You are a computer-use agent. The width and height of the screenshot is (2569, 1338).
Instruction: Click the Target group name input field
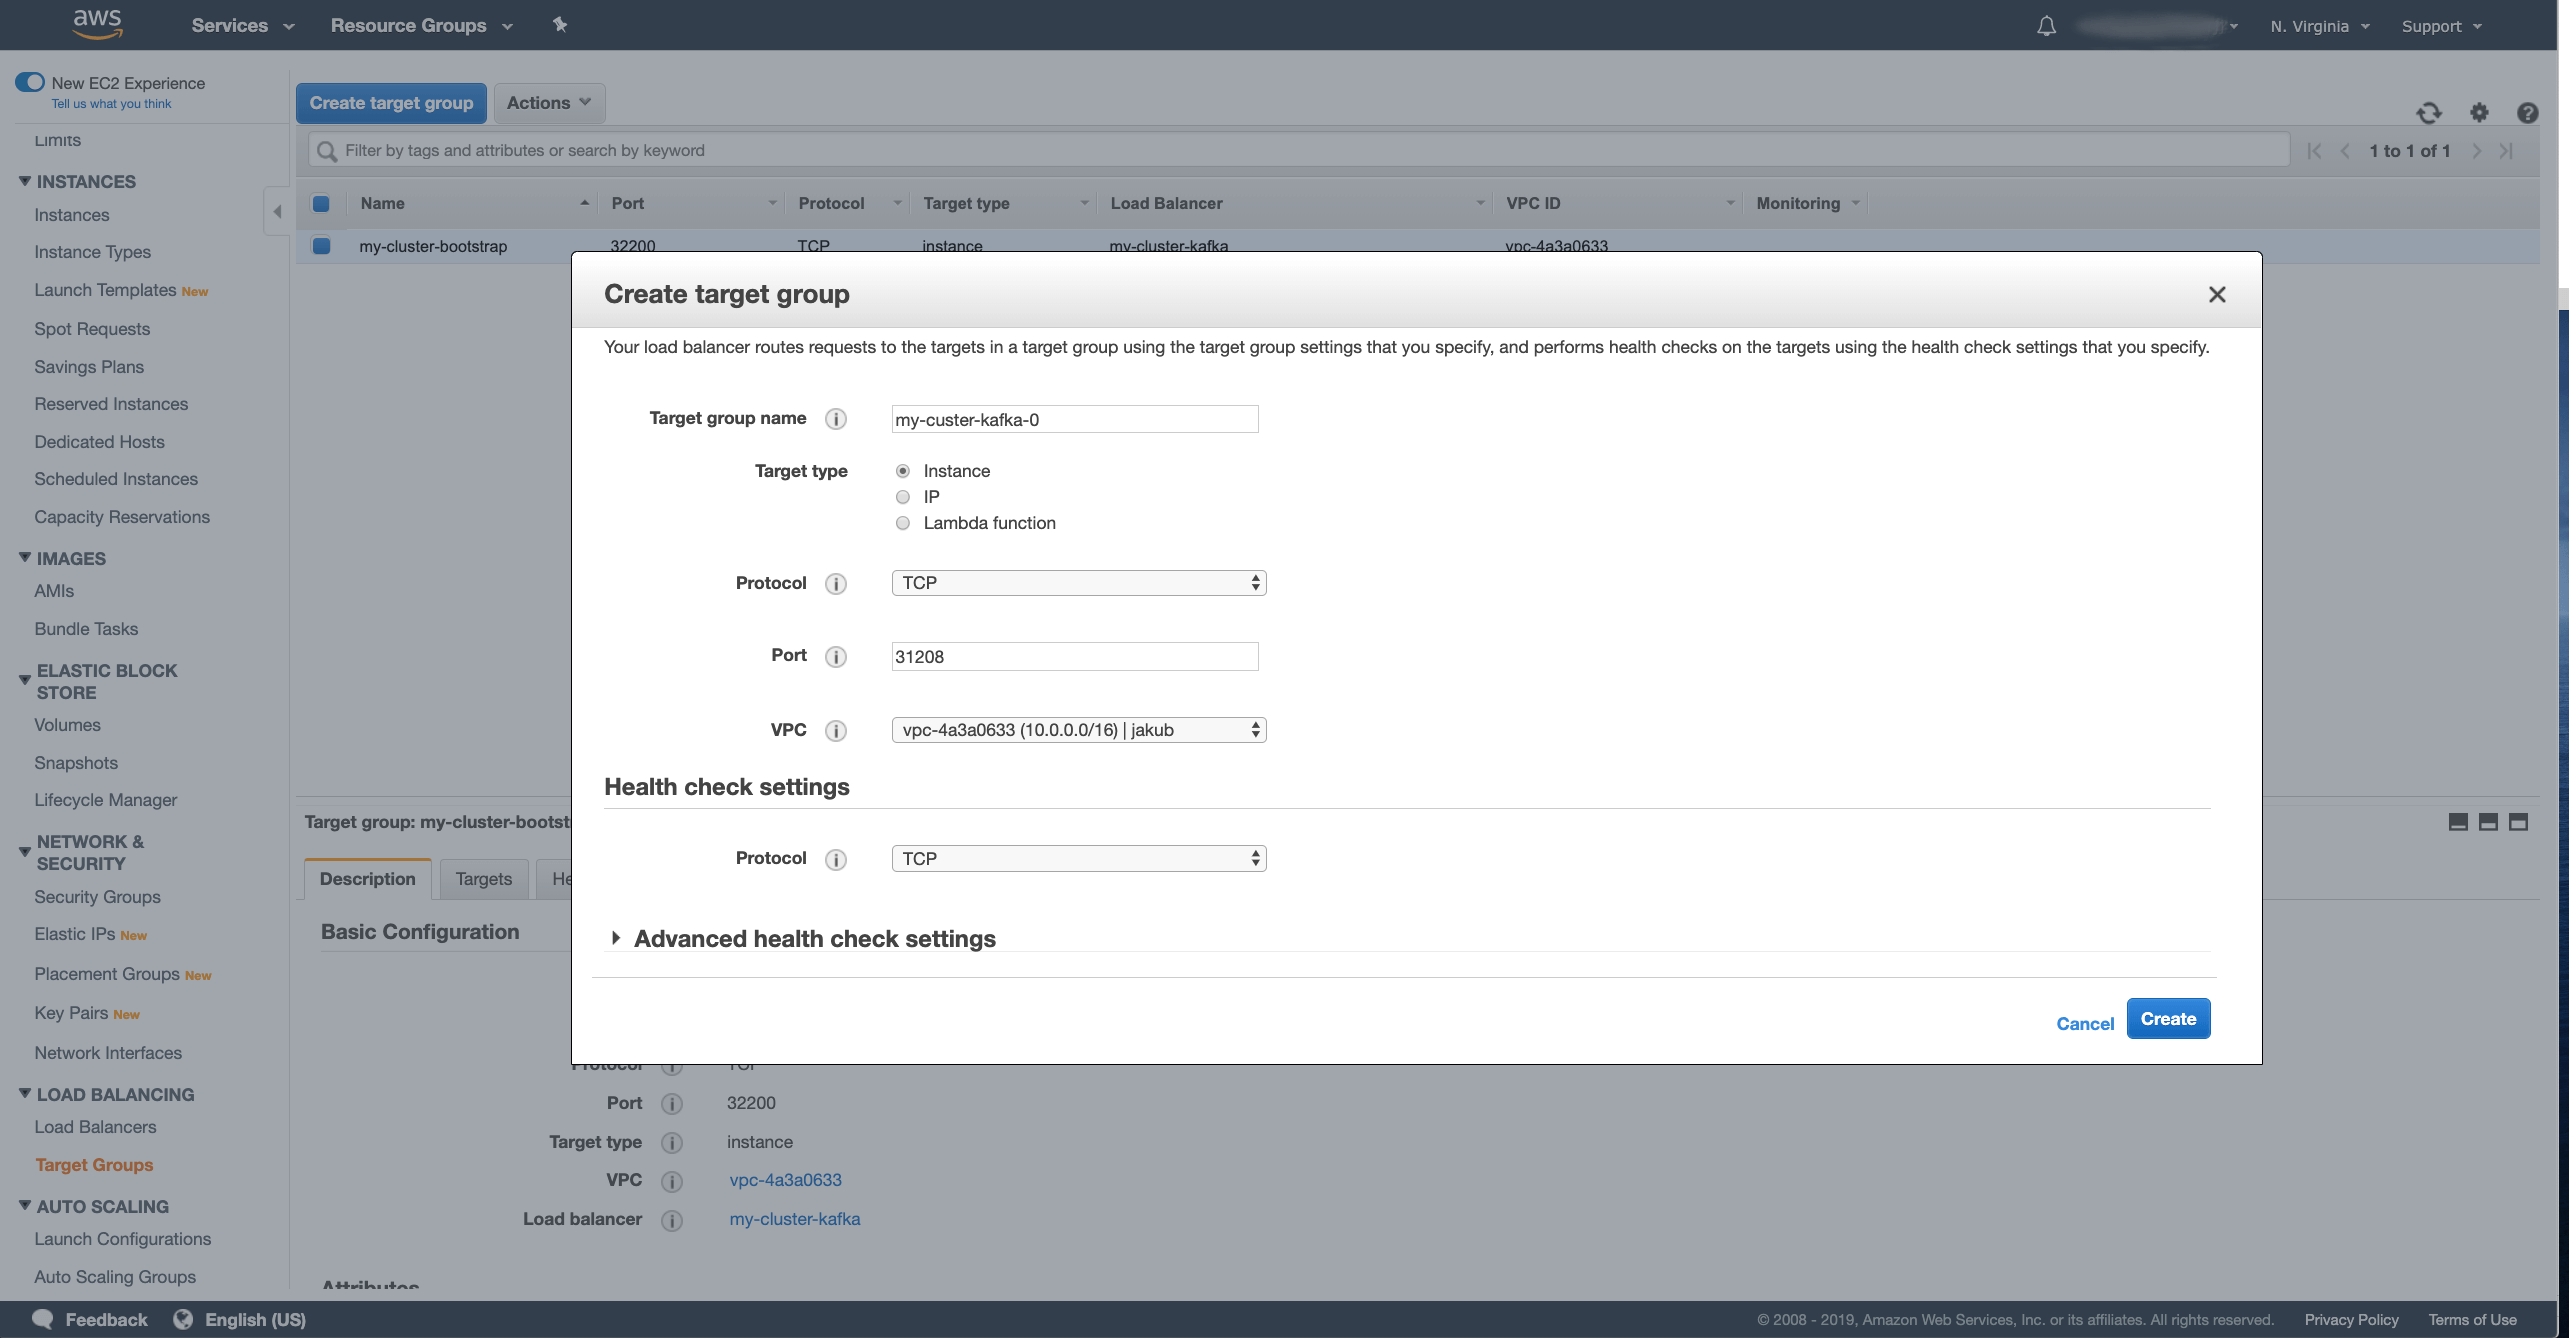[1075, 419]
